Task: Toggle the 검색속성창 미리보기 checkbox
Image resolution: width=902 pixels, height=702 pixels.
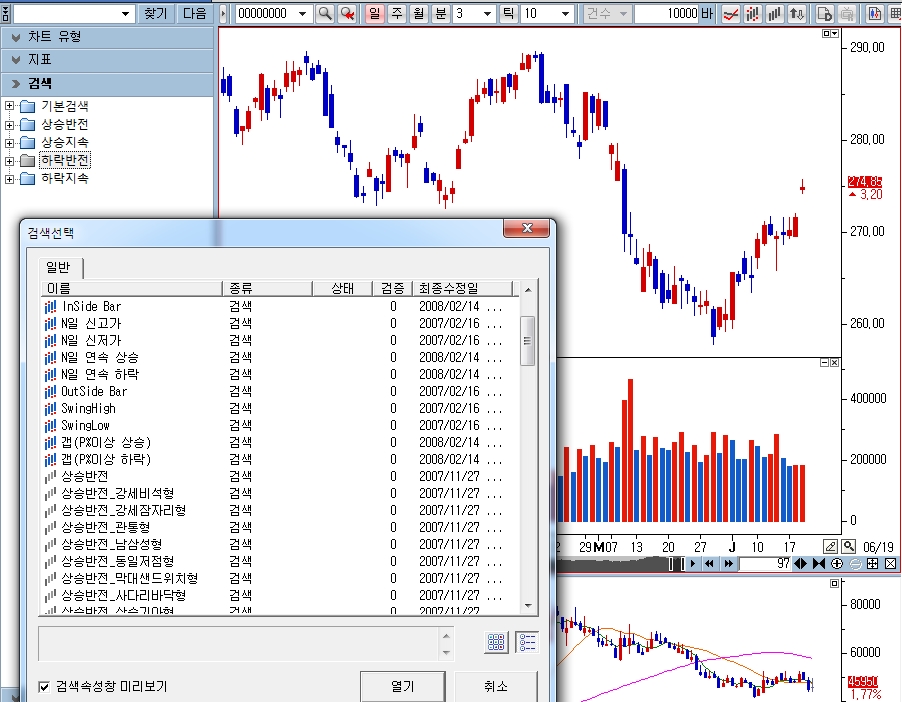Action: [x=44, y=687]
